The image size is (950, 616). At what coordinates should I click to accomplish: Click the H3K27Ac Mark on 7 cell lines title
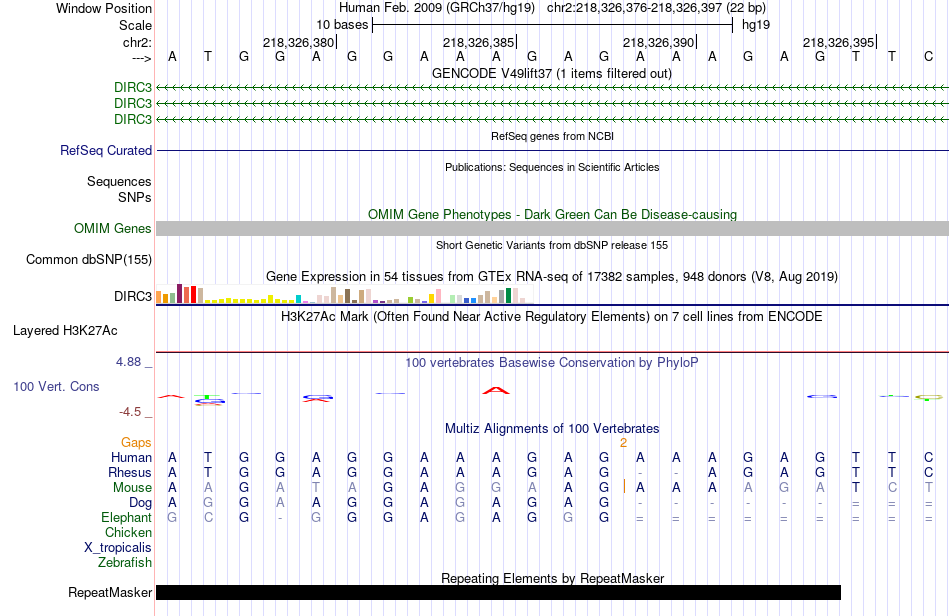552,317
